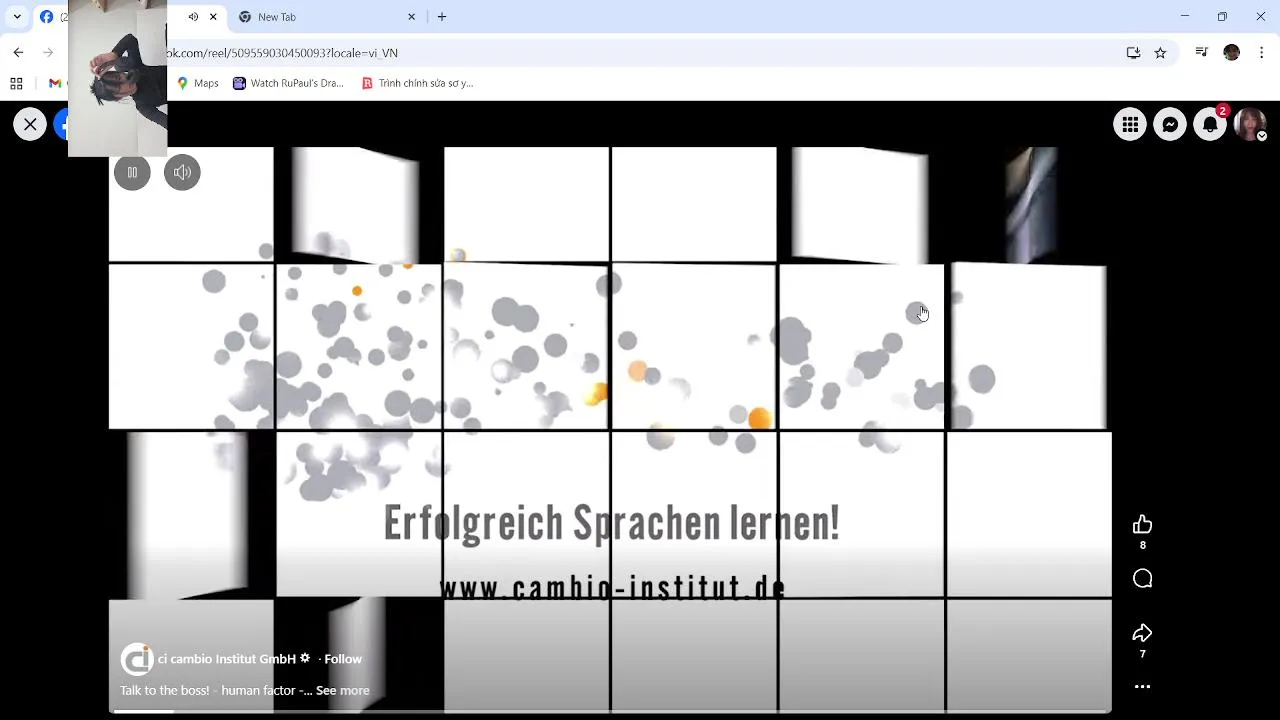
Task: Open the media controls icon
Action: pos(1202,53)
